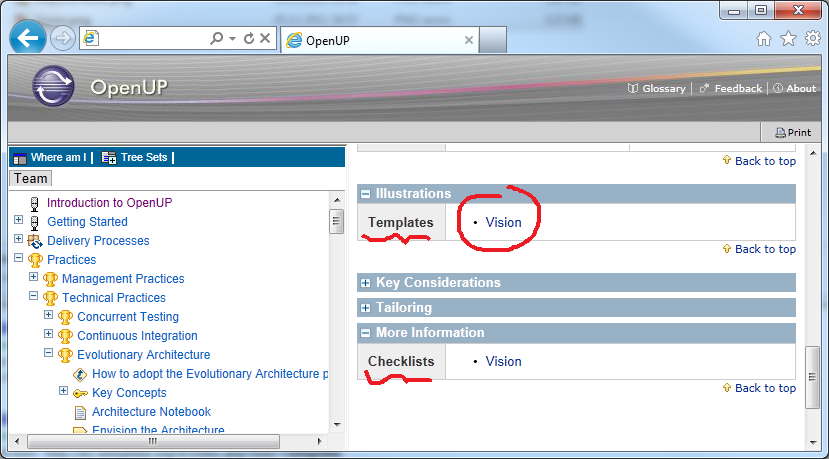
Task: Open Introduction to OpenUP tree link
Action: coord(109,203)
